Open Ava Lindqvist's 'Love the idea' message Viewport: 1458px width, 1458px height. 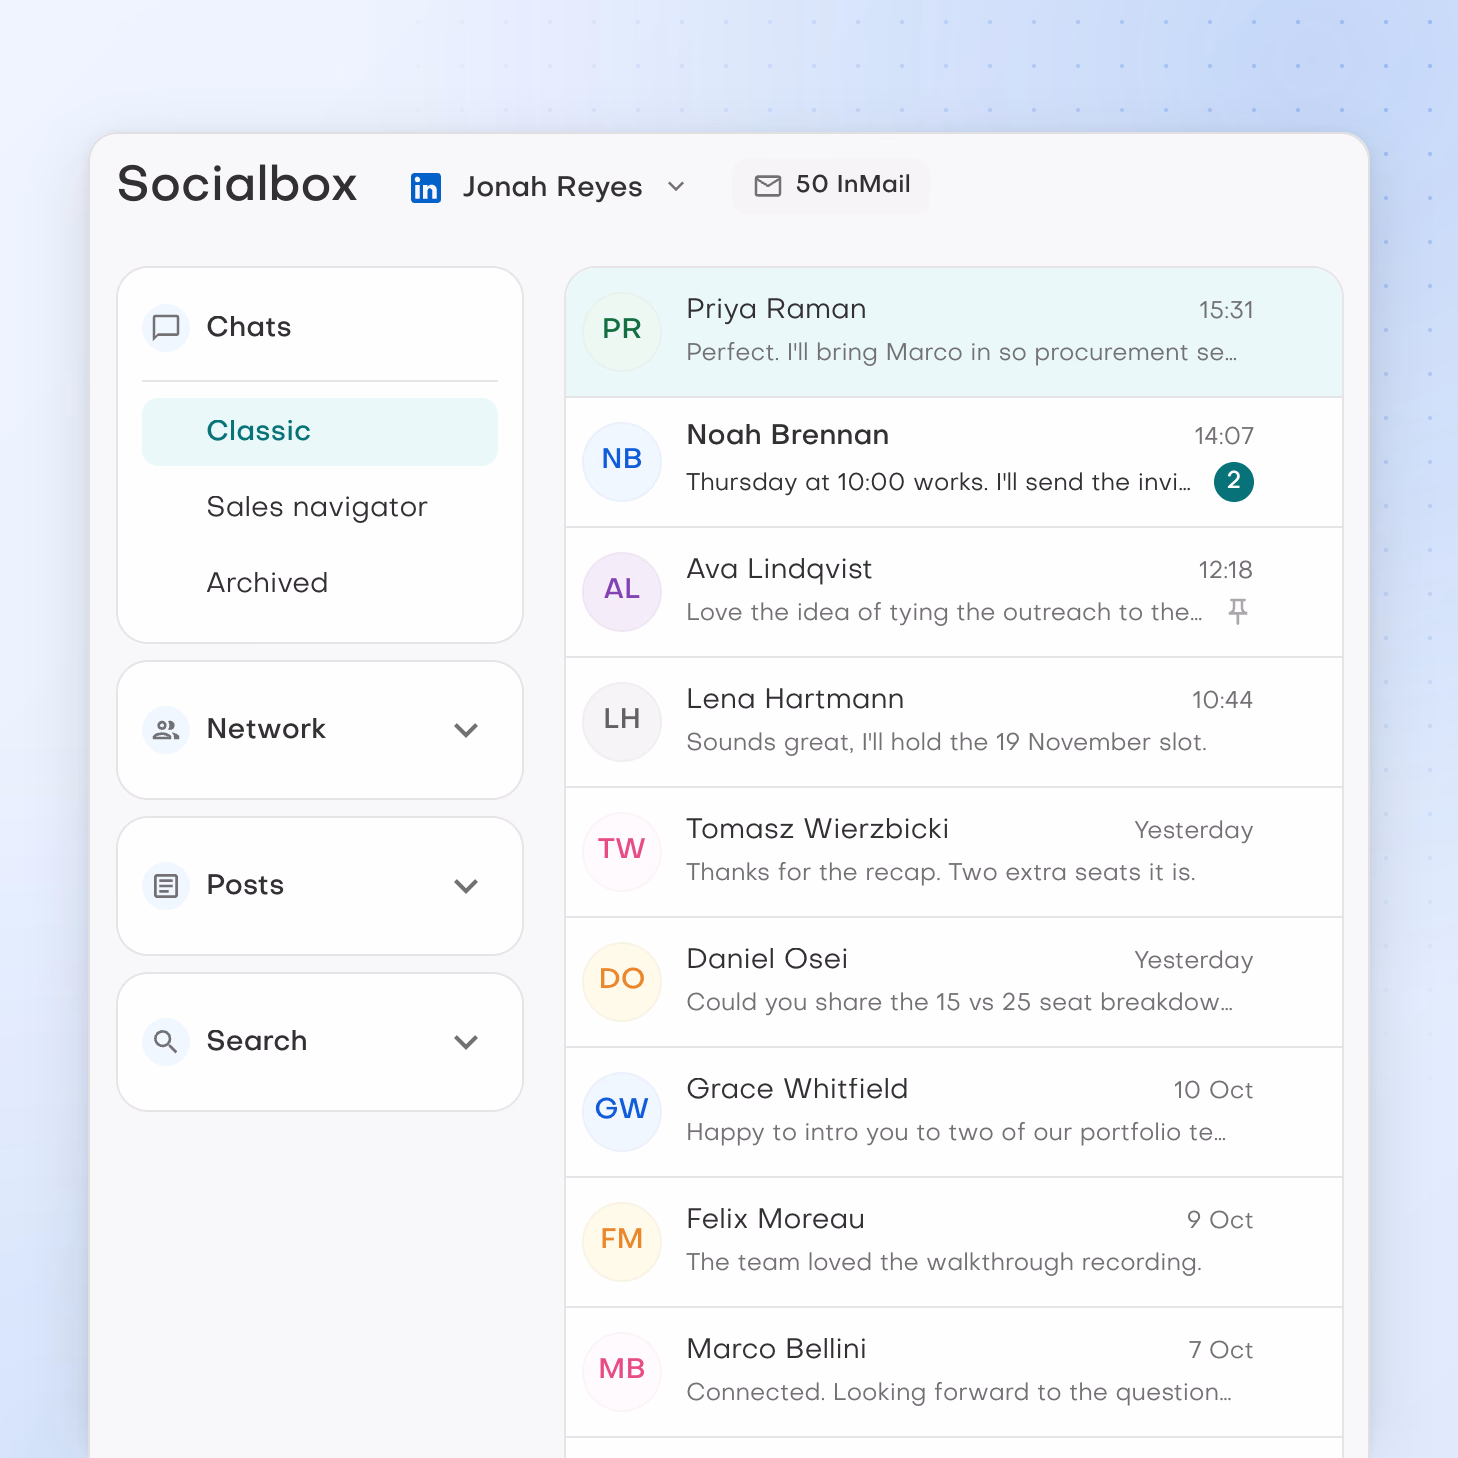pos(944,612)
